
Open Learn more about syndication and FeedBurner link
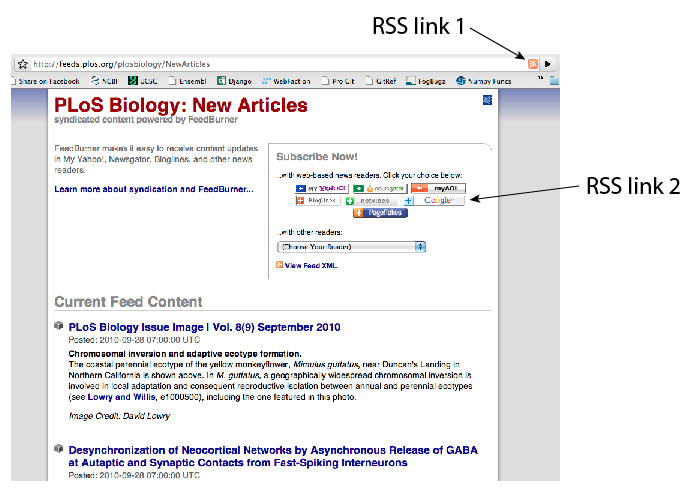154,189
